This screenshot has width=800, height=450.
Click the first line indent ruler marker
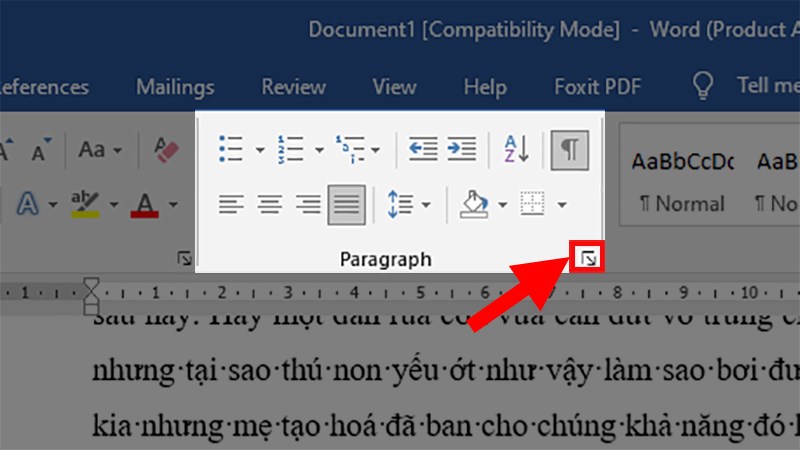pyautogui.click(x=91, y=284)
